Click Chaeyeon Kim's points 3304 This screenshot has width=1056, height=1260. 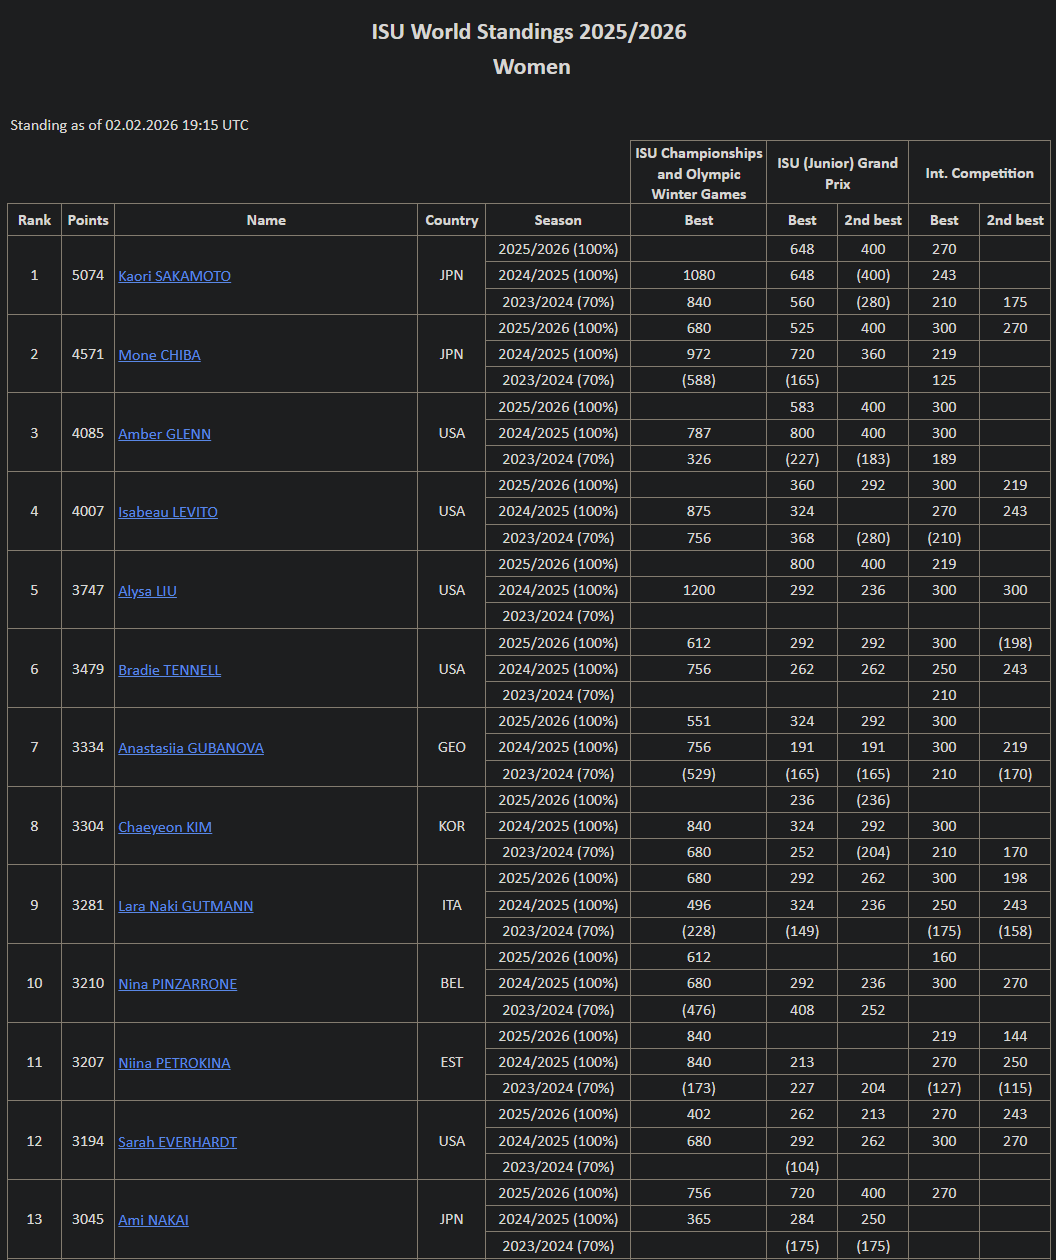pyautogui.click(x=88, y=826)
